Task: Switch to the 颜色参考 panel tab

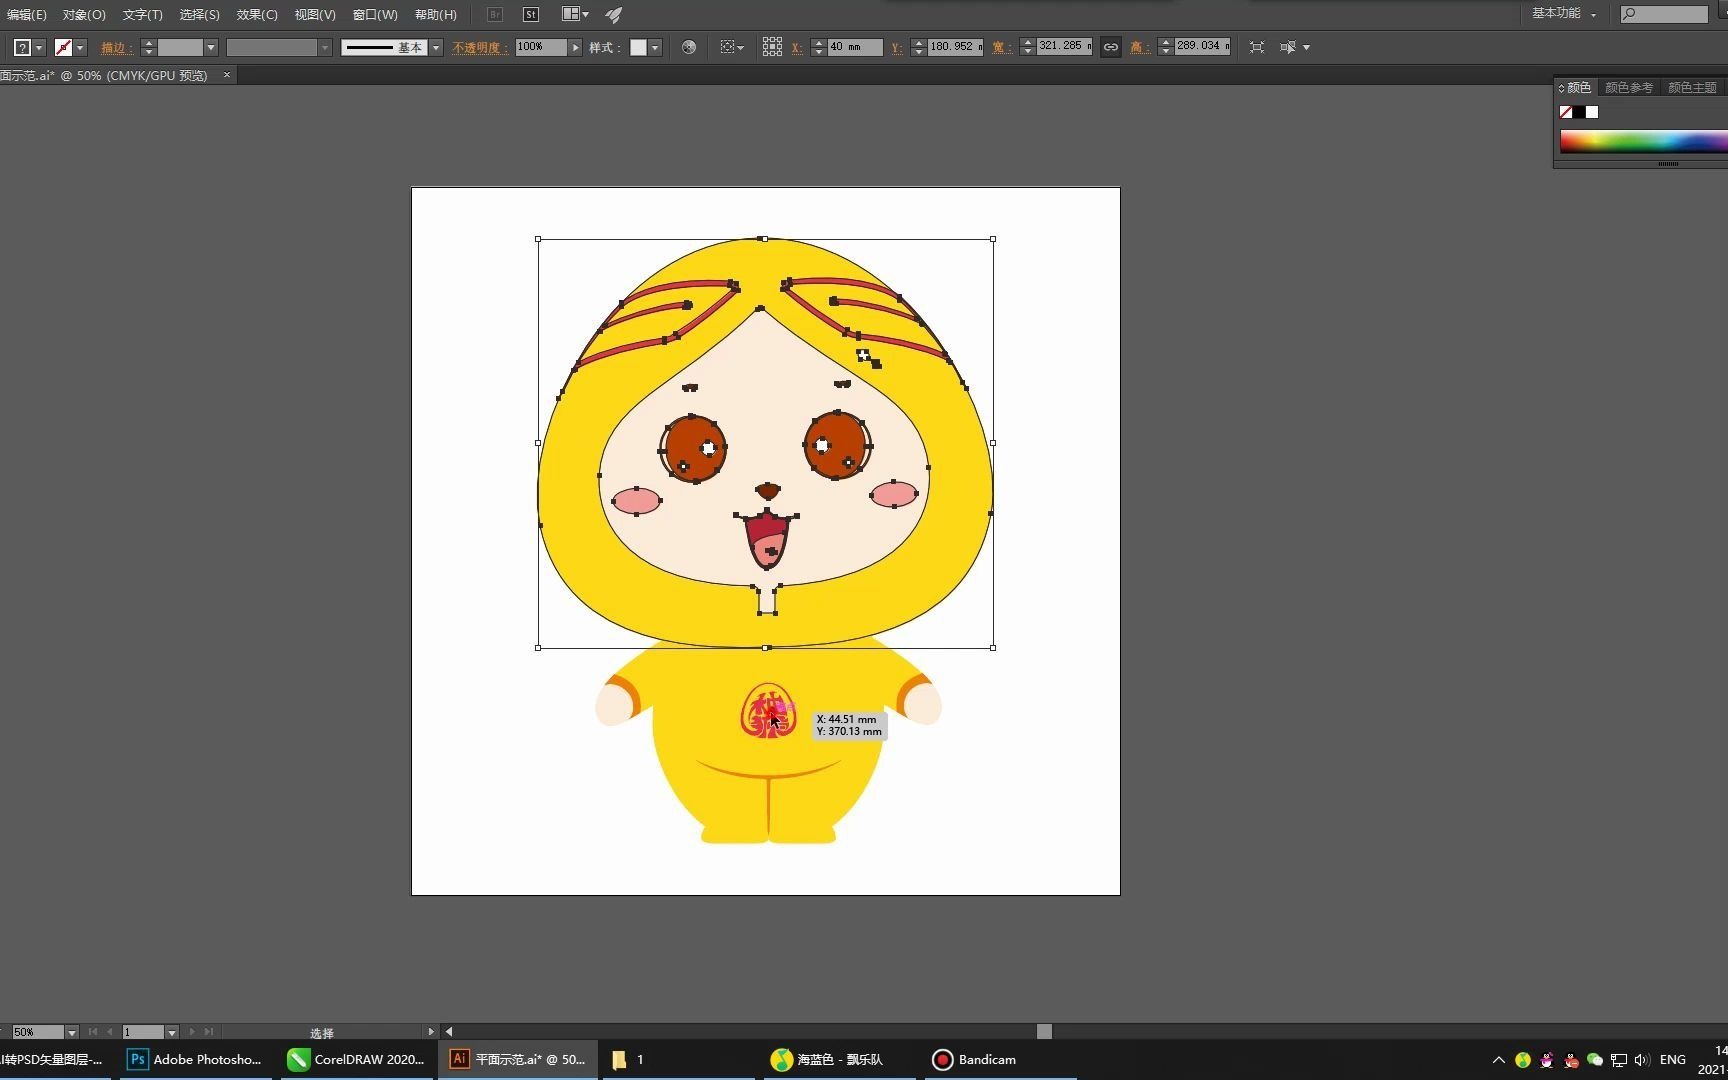Action: tap(1628, 88)
